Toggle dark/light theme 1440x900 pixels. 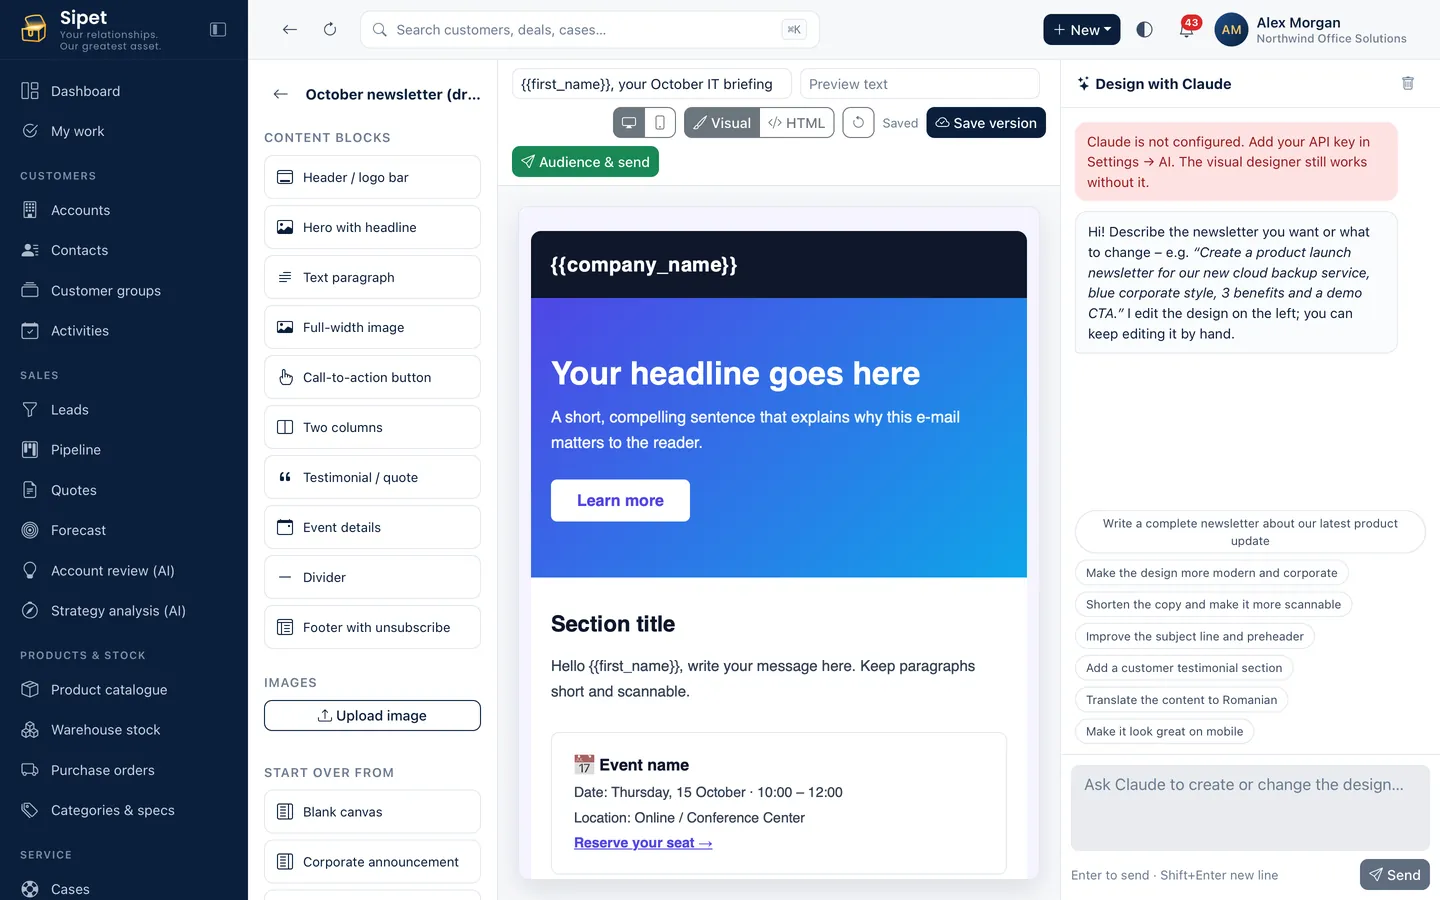point(1145,30)
